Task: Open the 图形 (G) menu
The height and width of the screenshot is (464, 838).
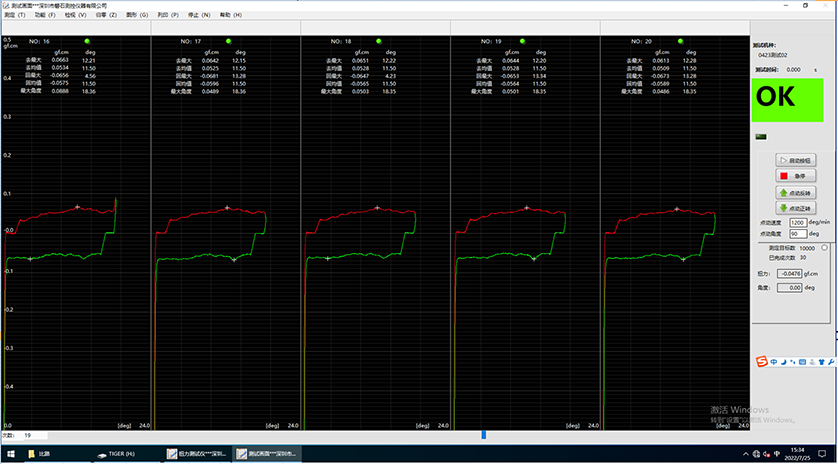Action: click(x=137, y=16)
